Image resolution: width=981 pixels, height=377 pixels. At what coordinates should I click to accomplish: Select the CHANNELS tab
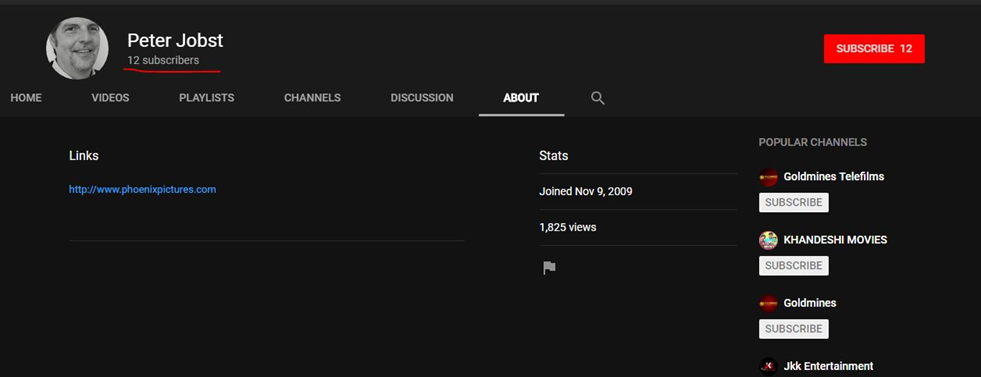(x=312, y=98)
